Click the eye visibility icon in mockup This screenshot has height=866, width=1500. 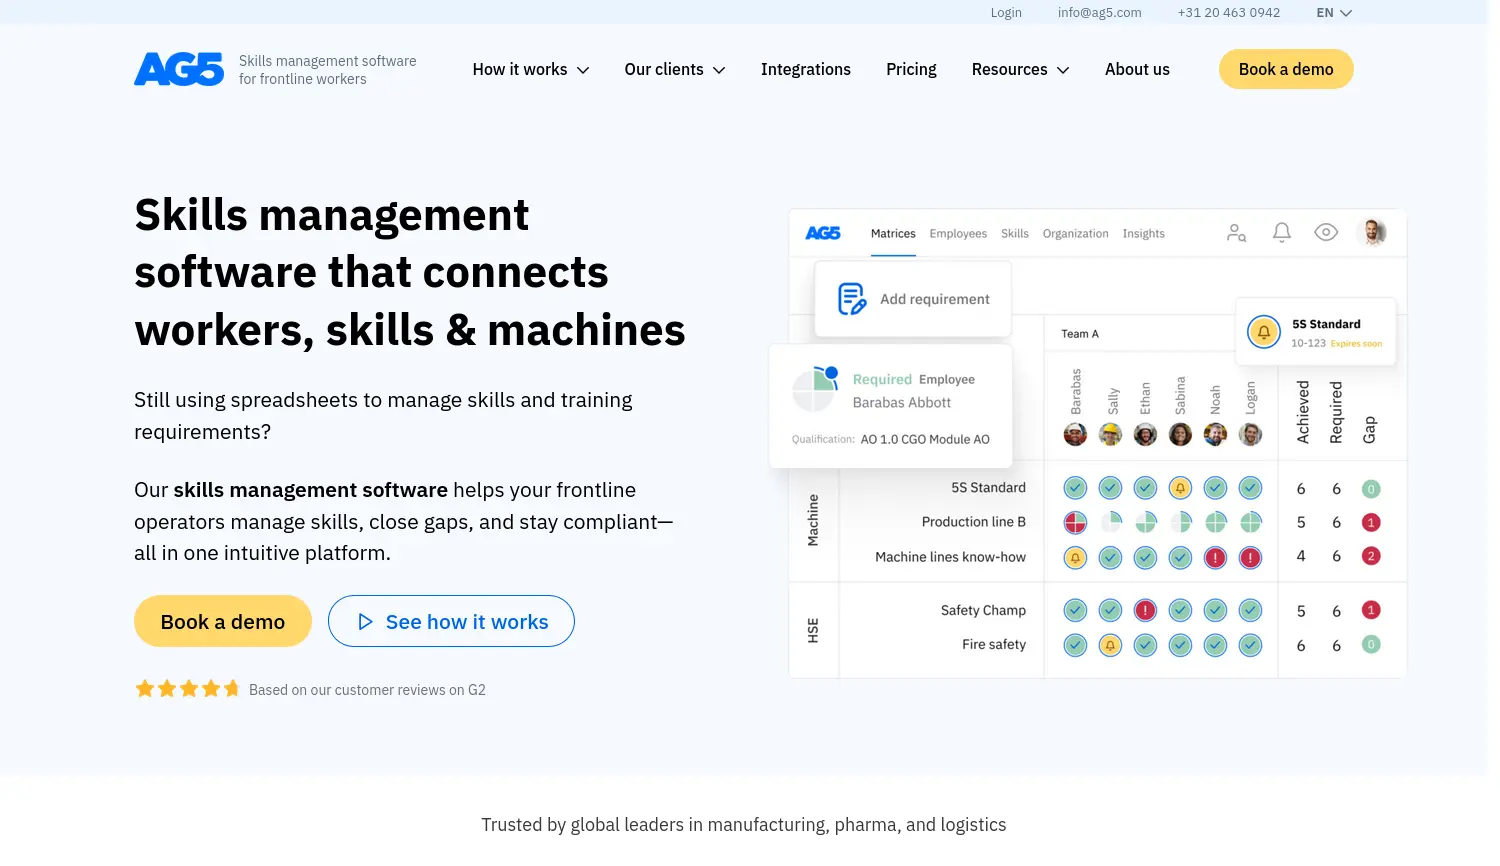(1326, 233)
